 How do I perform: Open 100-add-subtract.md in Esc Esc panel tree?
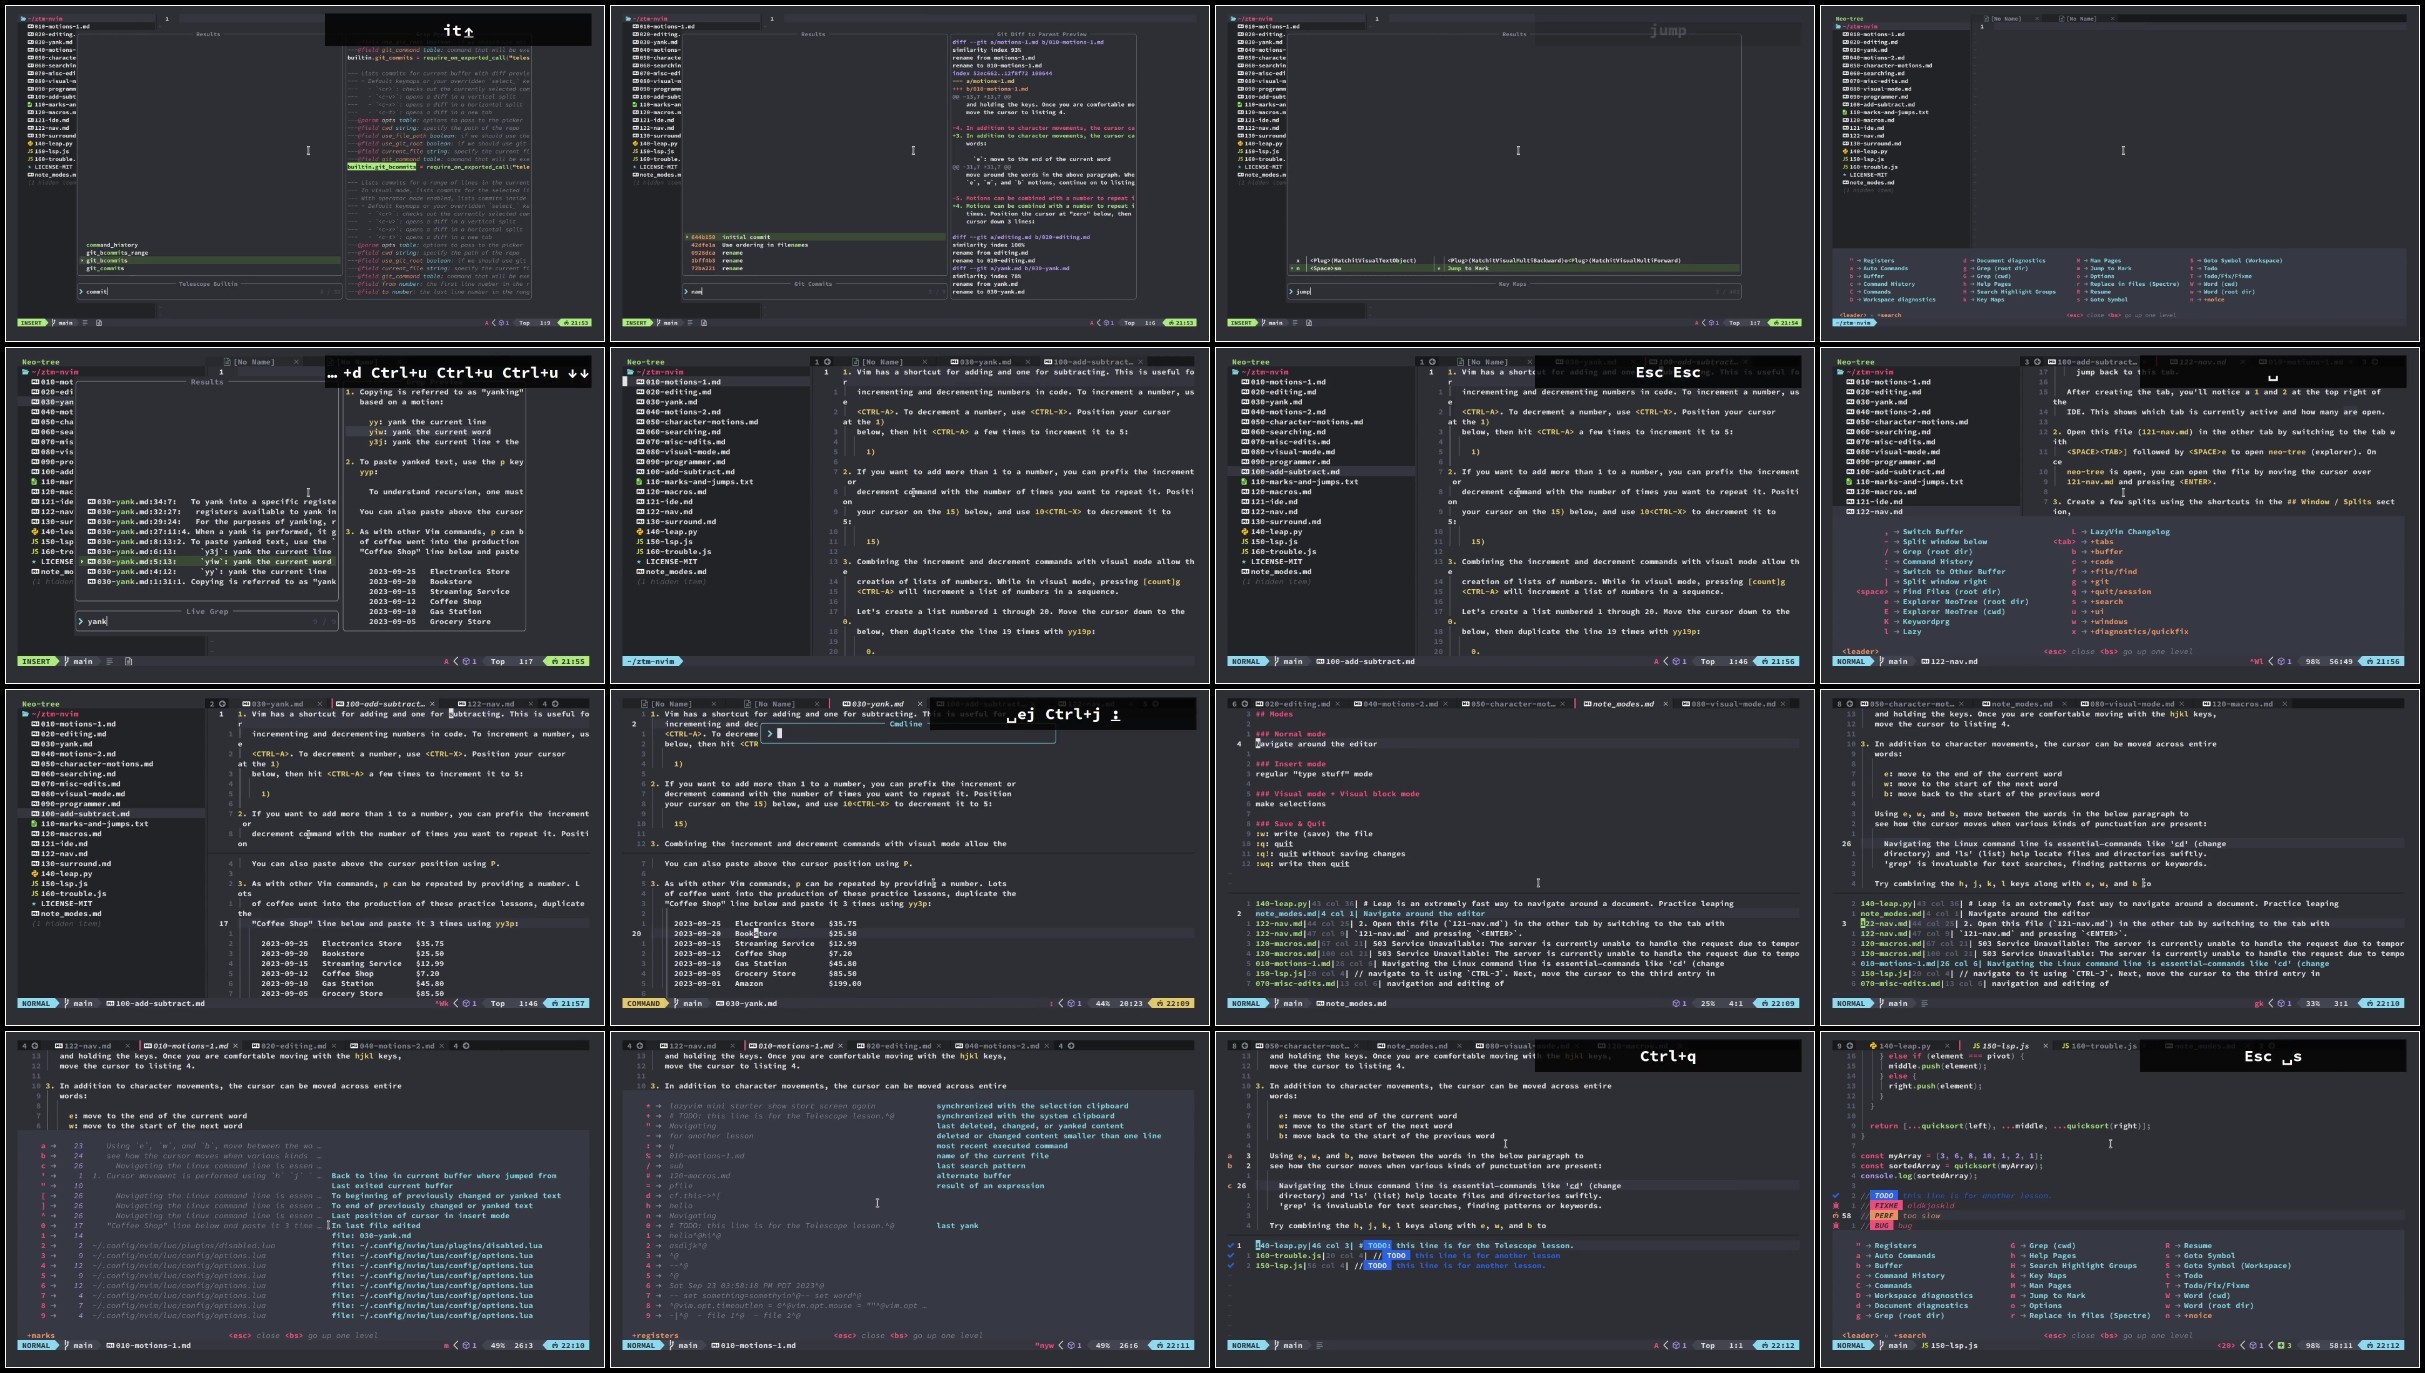[1292, 472]
